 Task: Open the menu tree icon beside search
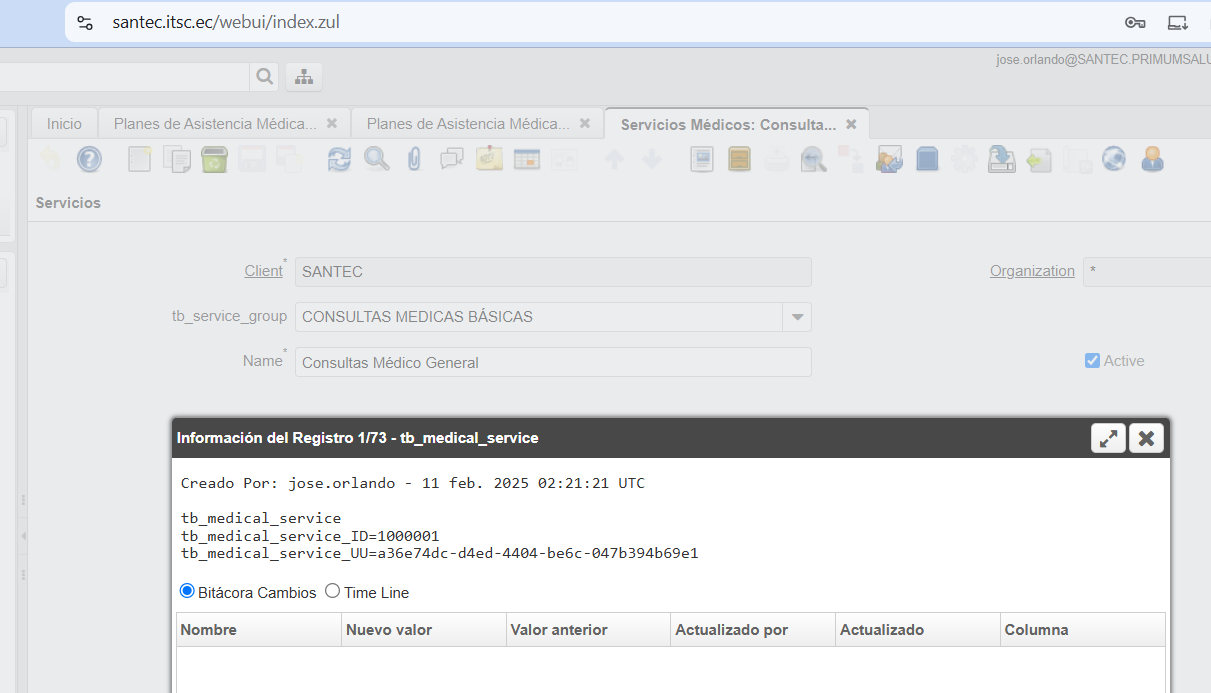pyautogui.click(x=304, y=76)
